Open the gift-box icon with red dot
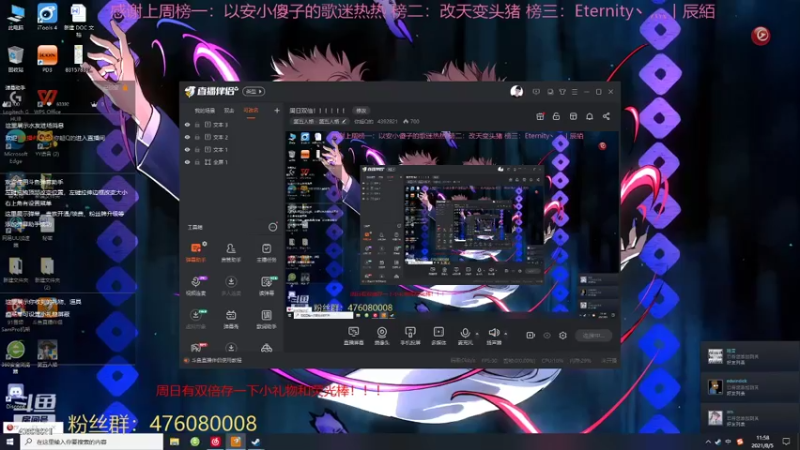The height and width of the screenshot is (450, 800). (x=540, y=116)
